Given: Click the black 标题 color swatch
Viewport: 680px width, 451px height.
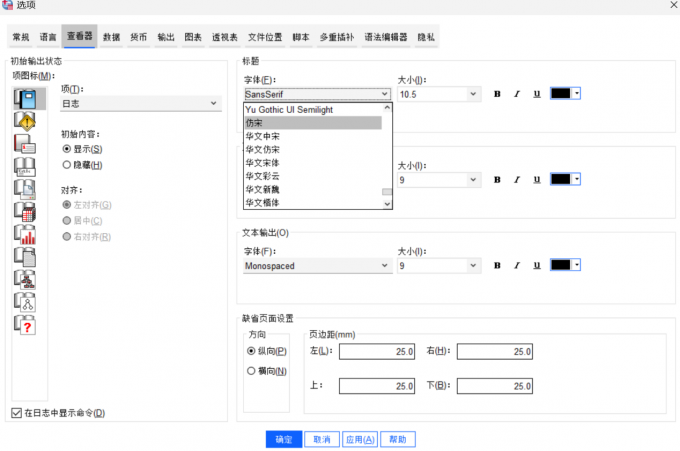Looking at the screenshot, I should coord(561,94).
